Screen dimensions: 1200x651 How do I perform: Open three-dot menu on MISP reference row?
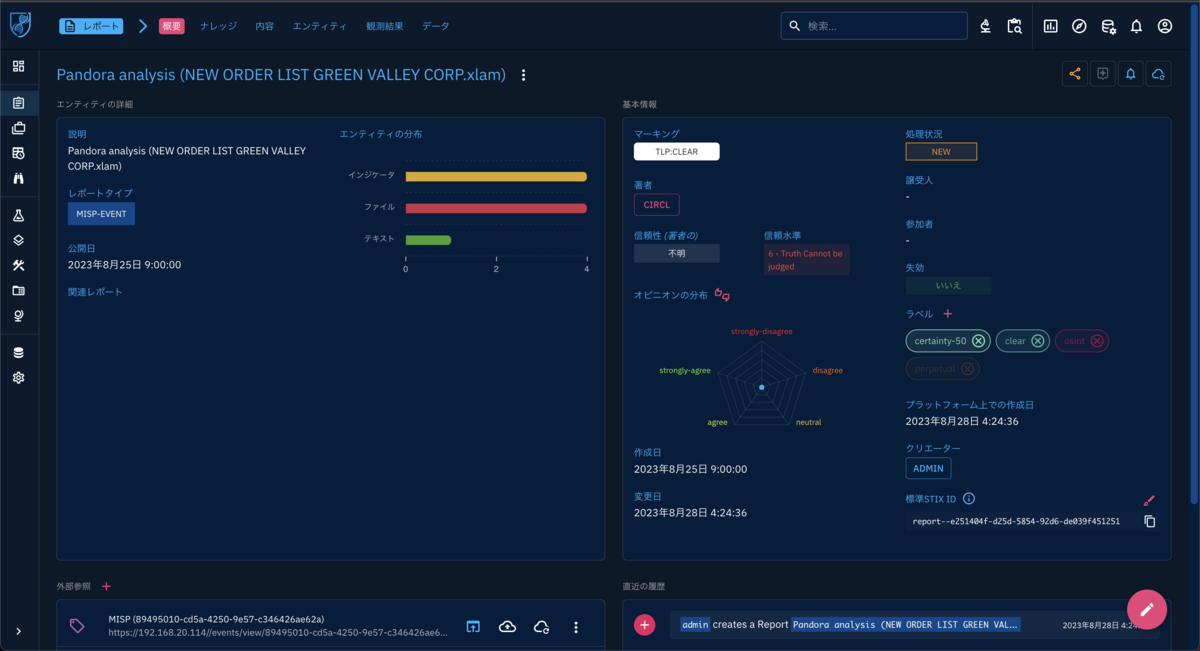[x=576, y=627]
